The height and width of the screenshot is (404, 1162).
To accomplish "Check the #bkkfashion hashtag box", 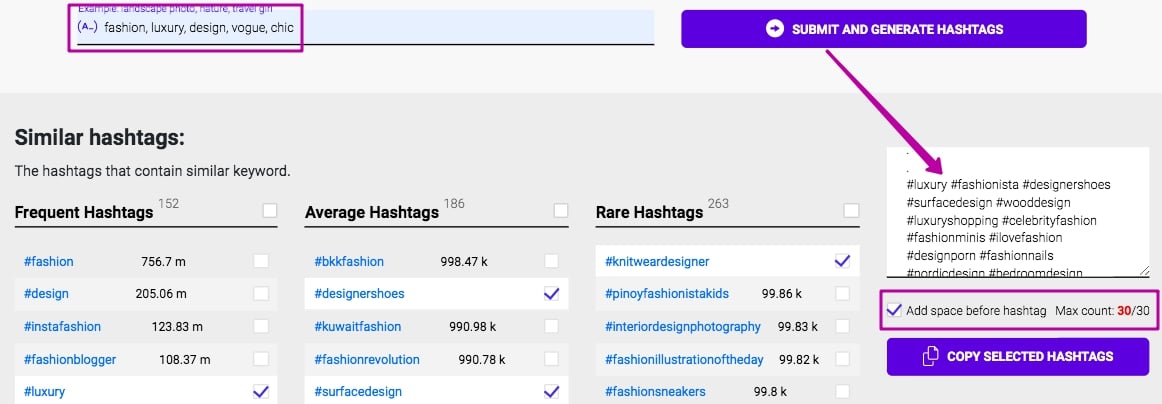I will pos(551,261).
